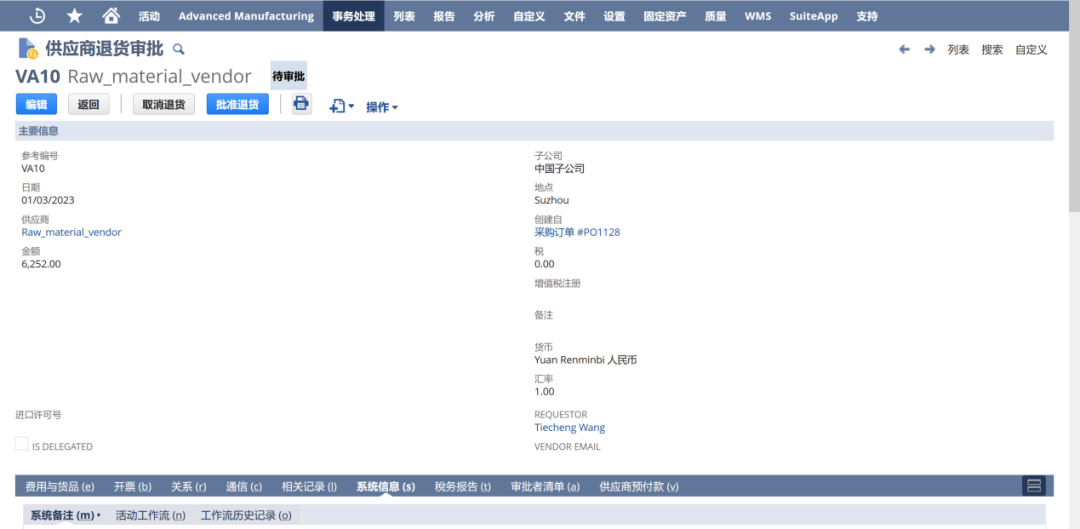Viewport: 1080px width, 529px height.
Task: Click the vendor return document icon
Action: pos(28,49)
